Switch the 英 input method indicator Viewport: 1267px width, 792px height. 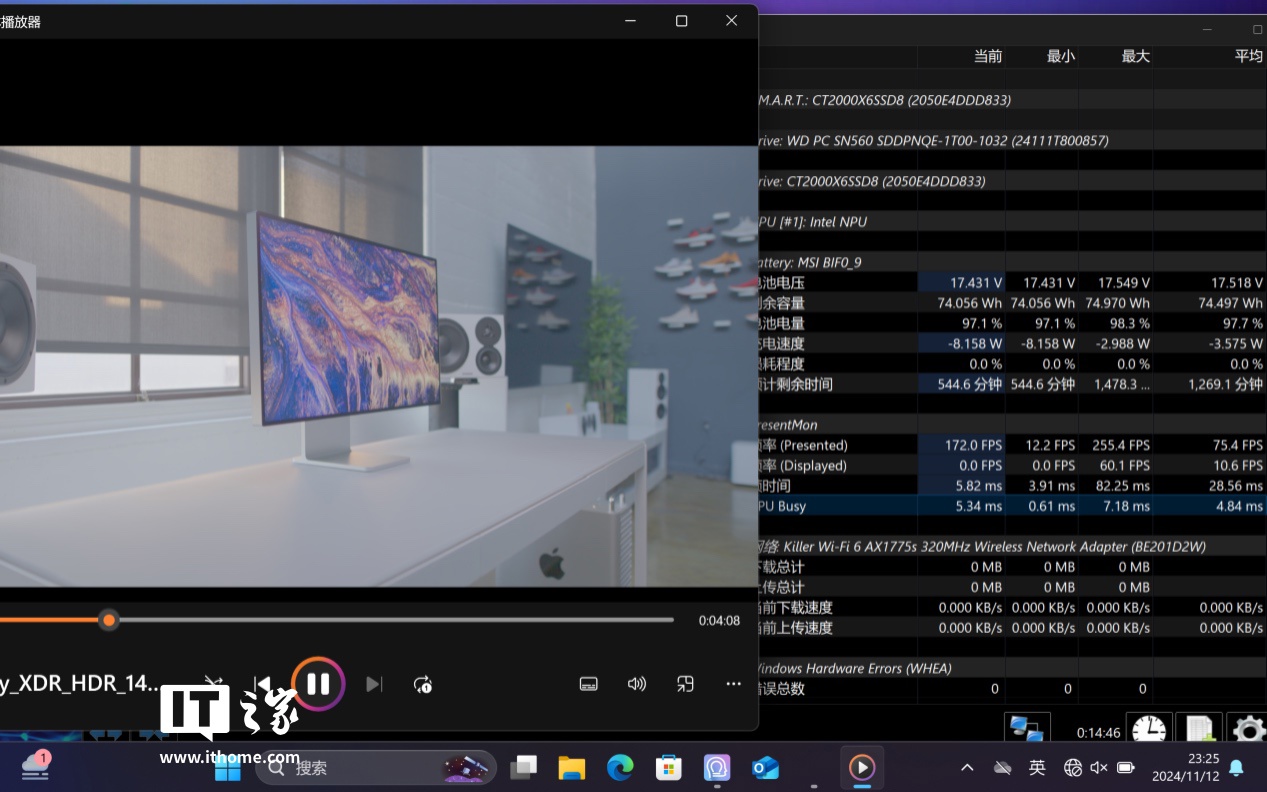(1037, 767)
